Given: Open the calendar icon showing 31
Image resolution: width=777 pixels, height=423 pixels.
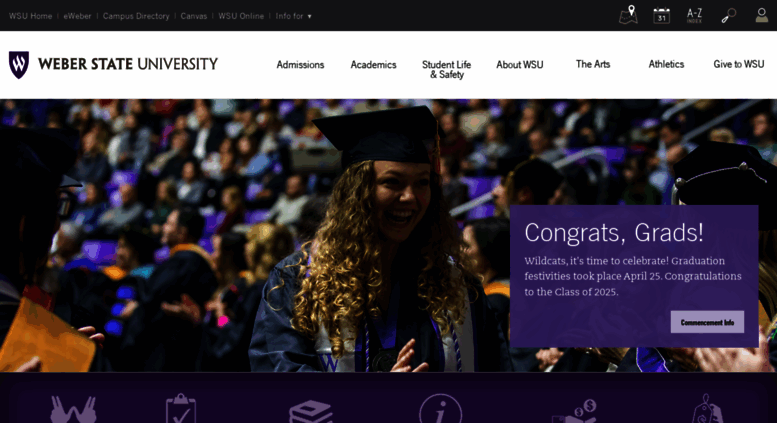Looking at the screenshot, I should click(x=662, y=15).
